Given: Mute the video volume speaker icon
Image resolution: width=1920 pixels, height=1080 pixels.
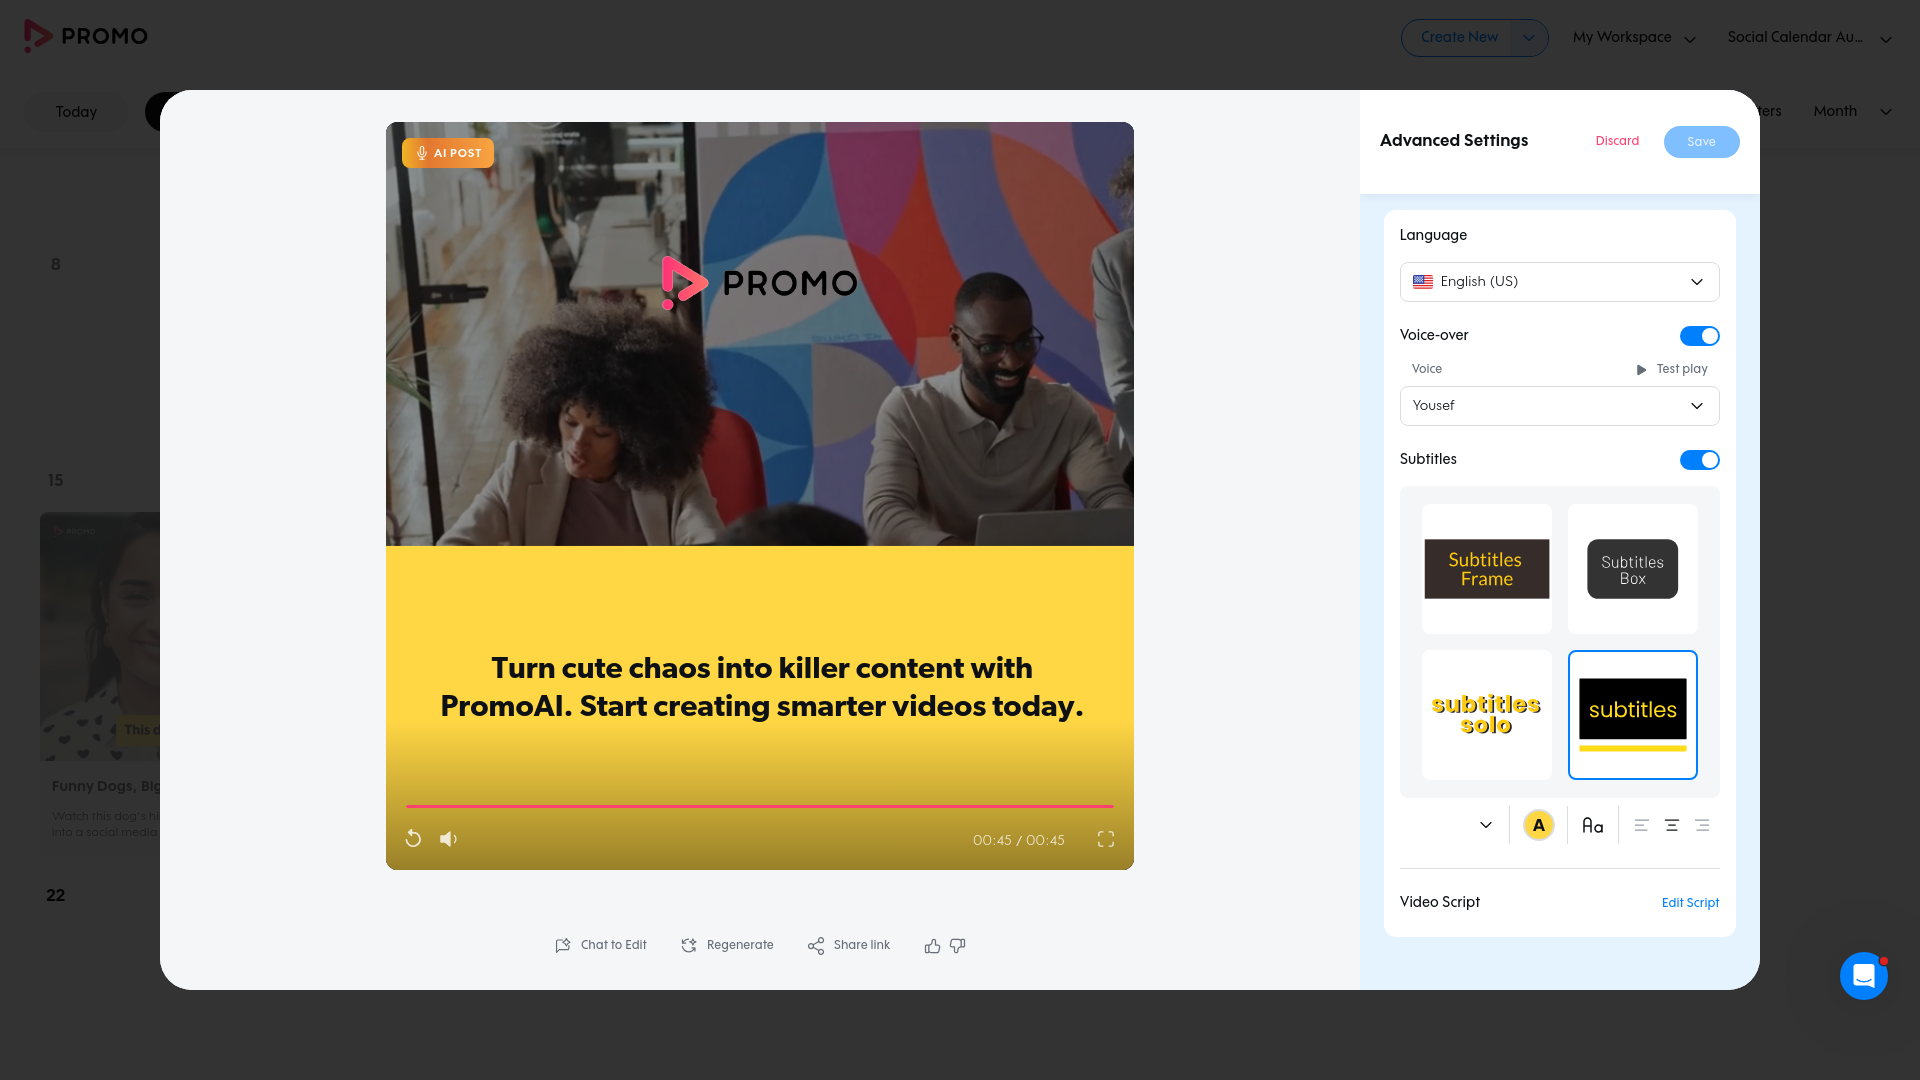Looking at the screenshot, I should pyautogui.click(x=449, y=839).
